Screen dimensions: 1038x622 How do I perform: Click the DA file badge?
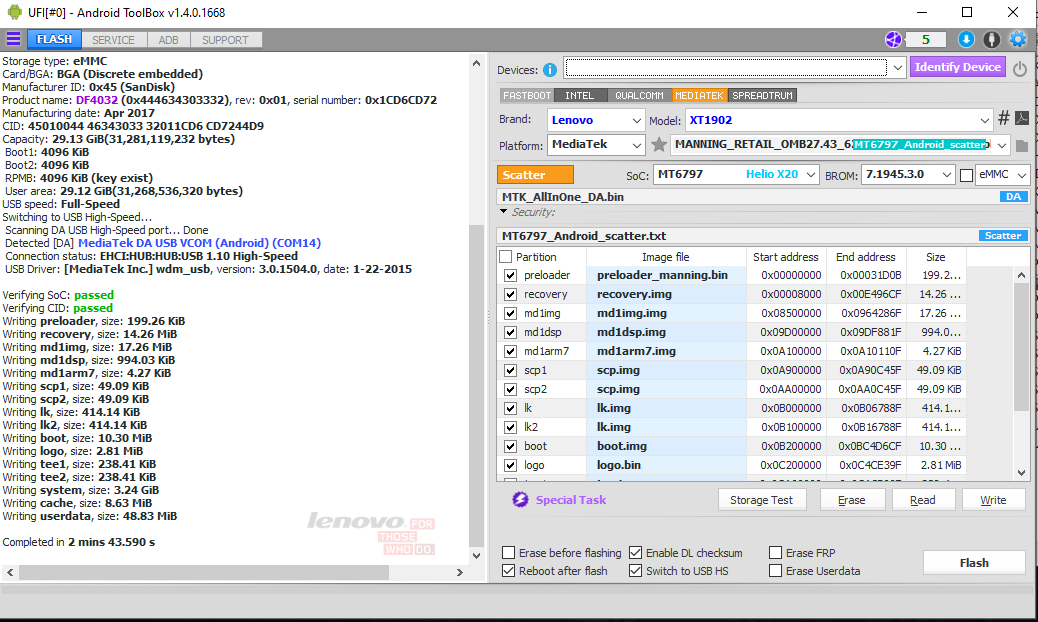1013,197
